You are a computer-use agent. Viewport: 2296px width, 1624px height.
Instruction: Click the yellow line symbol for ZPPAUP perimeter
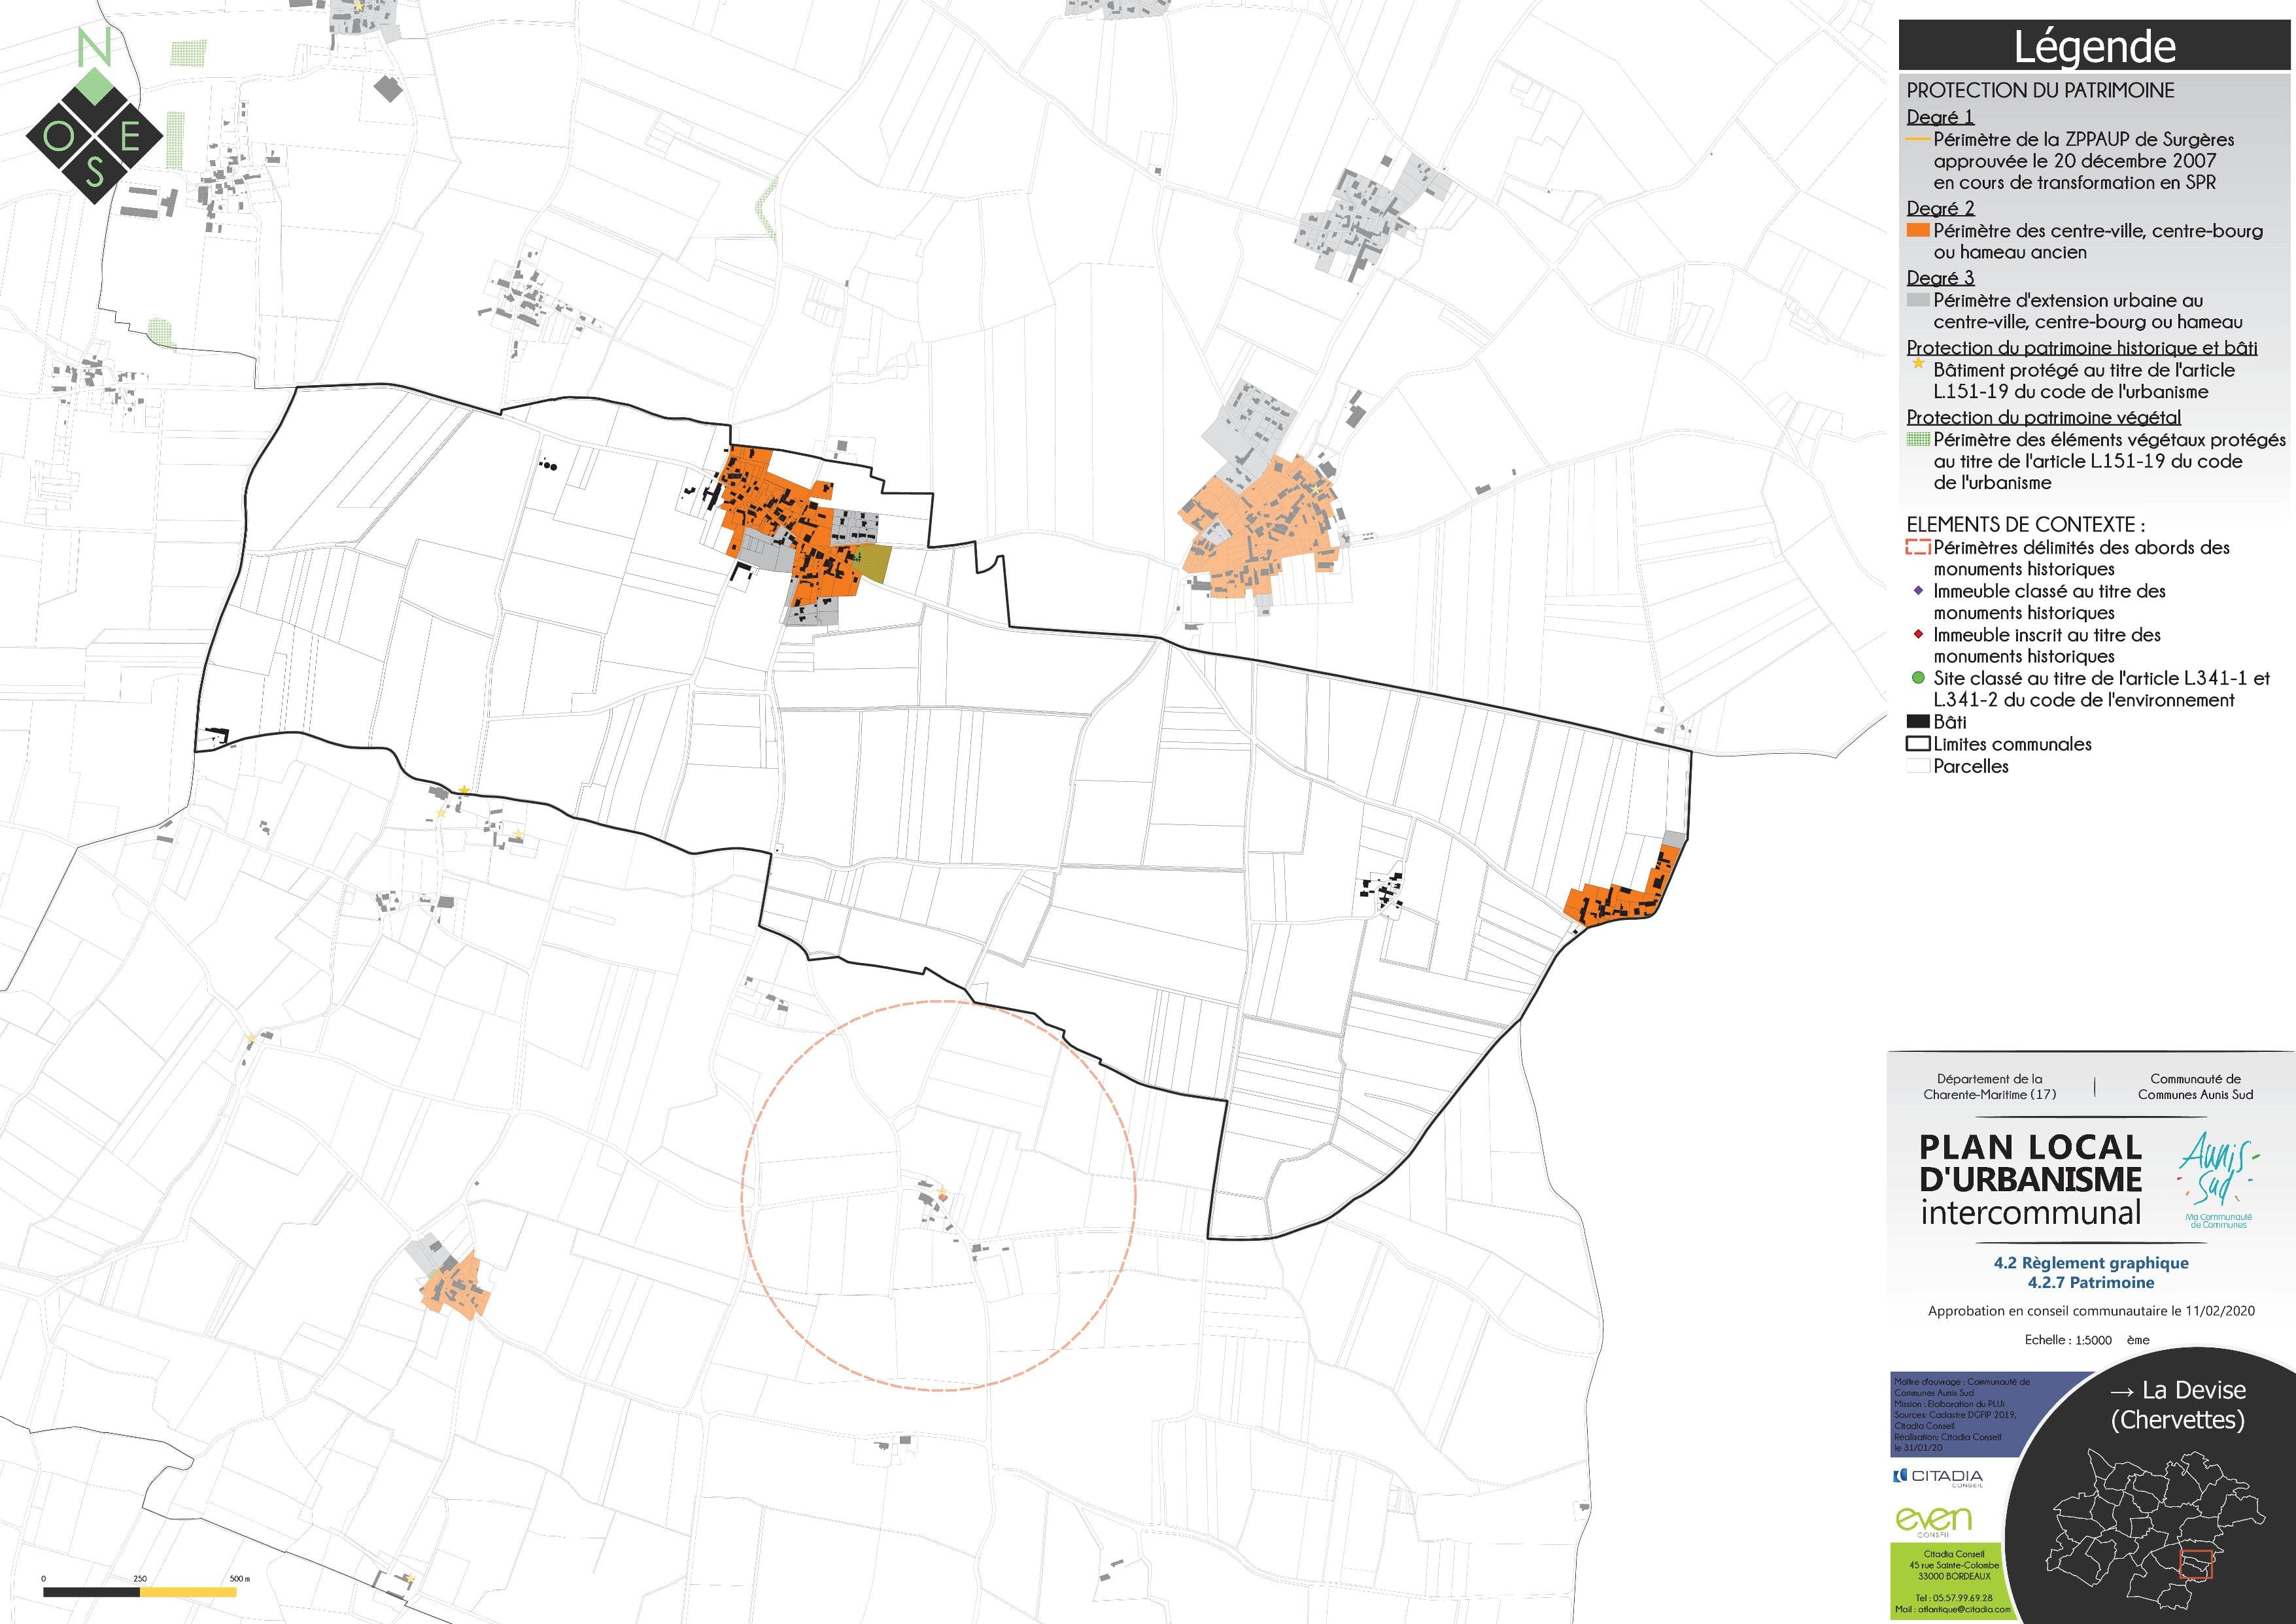point(1918,140)
